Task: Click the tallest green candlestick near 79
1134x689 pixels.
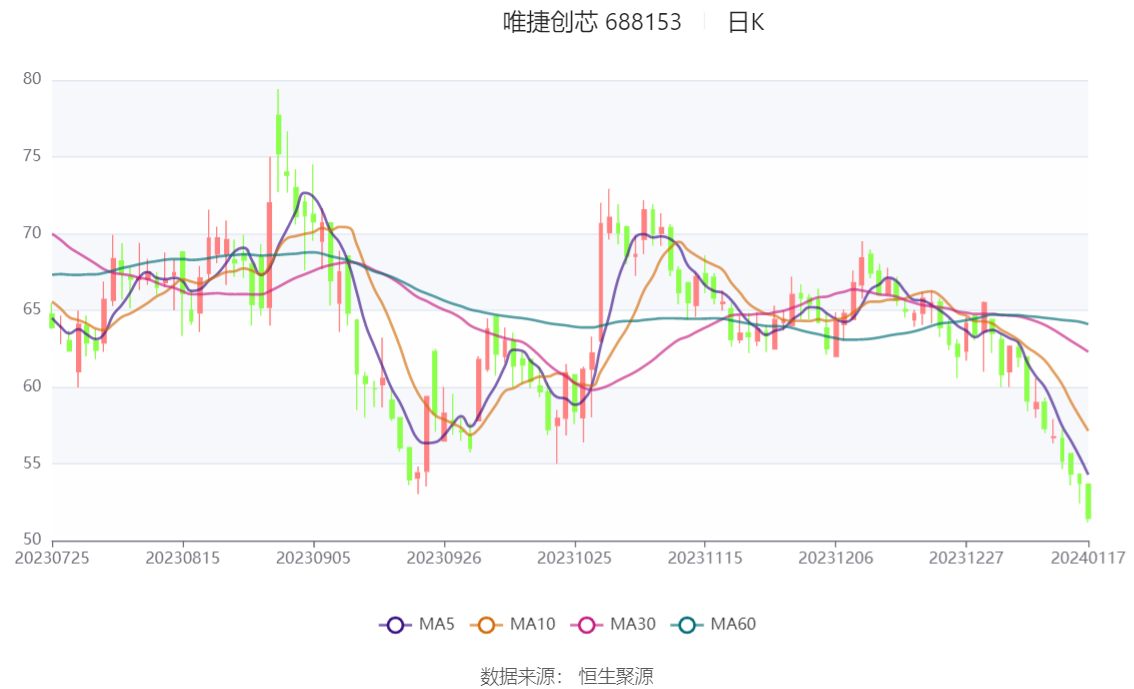Action: coord(278,134)
